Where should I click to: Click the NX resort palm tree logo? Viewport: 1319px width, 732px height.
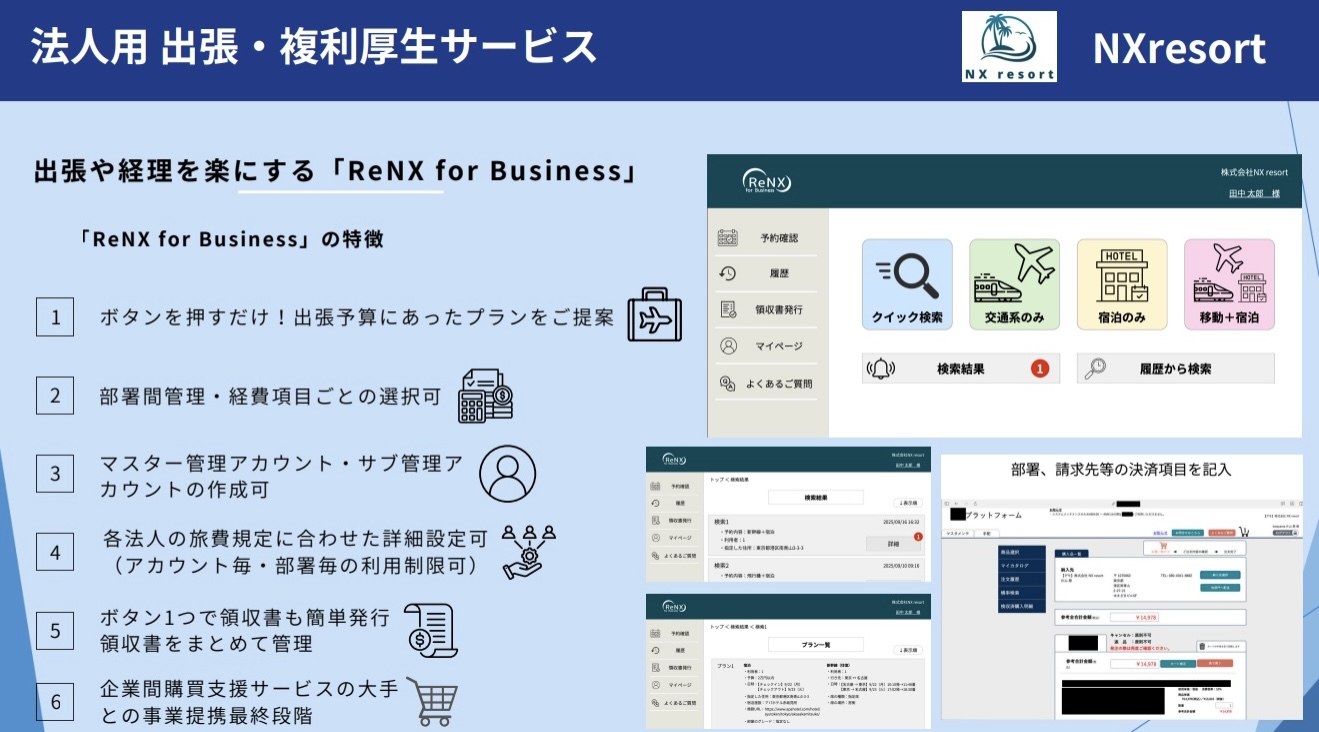point(1009,46)
